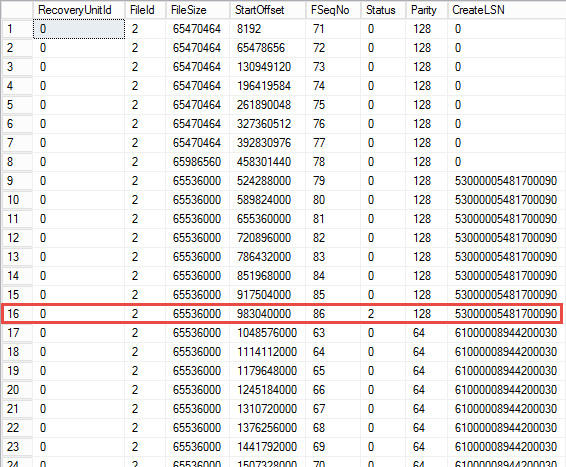The image size is (566, 467).
Task: Select the FileSize column header
Action: point(198,10)
